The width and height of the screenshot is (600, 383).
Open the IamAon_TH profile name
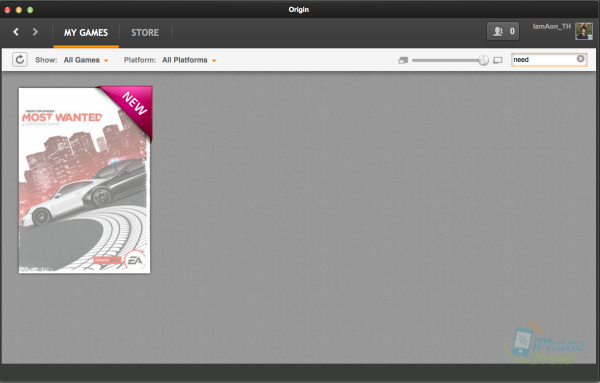pyautogui.click(x=551, y=26)
